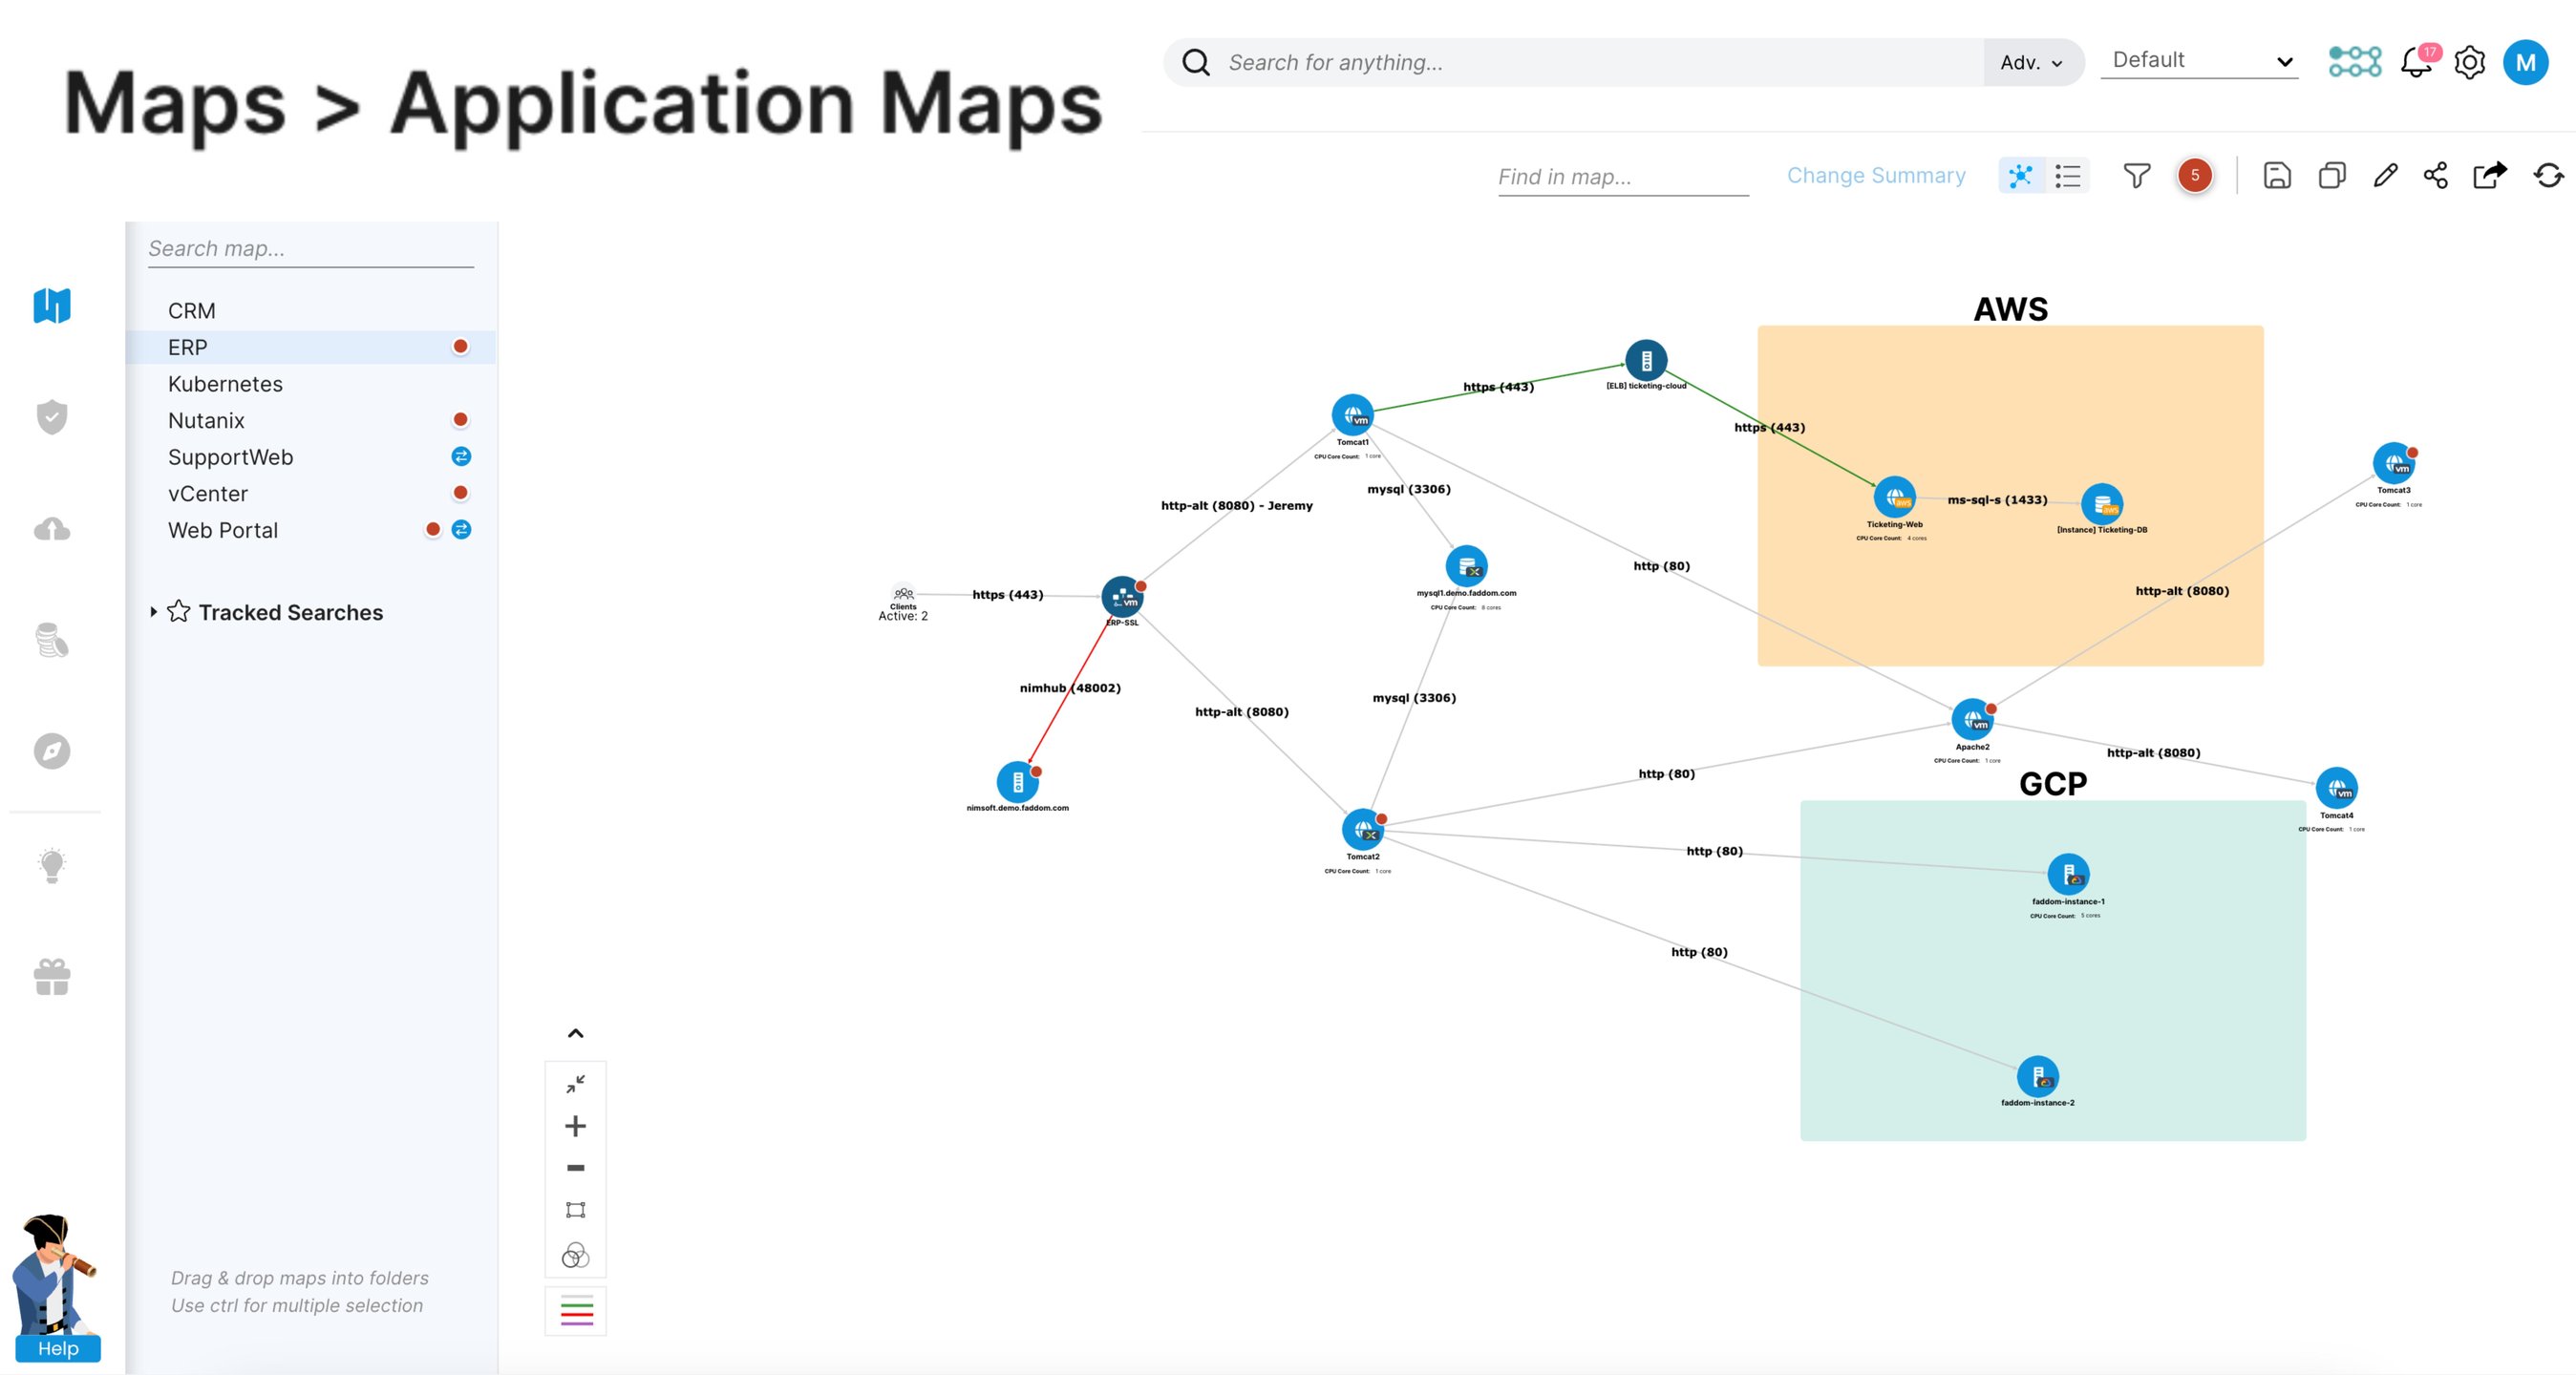Screen dimensions: 2576x1375
Task: Switch to graph view mode
Action: tap(2021, 176)
